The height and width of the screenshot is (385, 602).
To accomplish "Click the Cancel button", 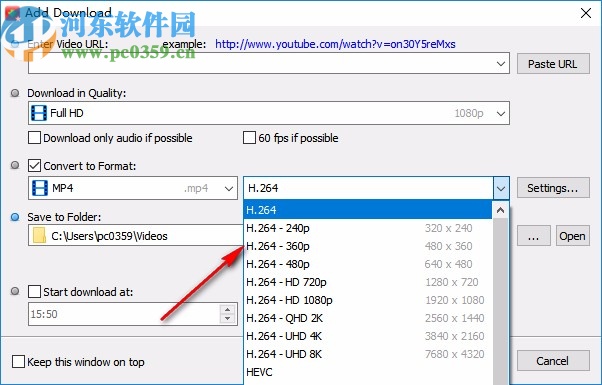I will pyautogui.click(x=553, y=361).
